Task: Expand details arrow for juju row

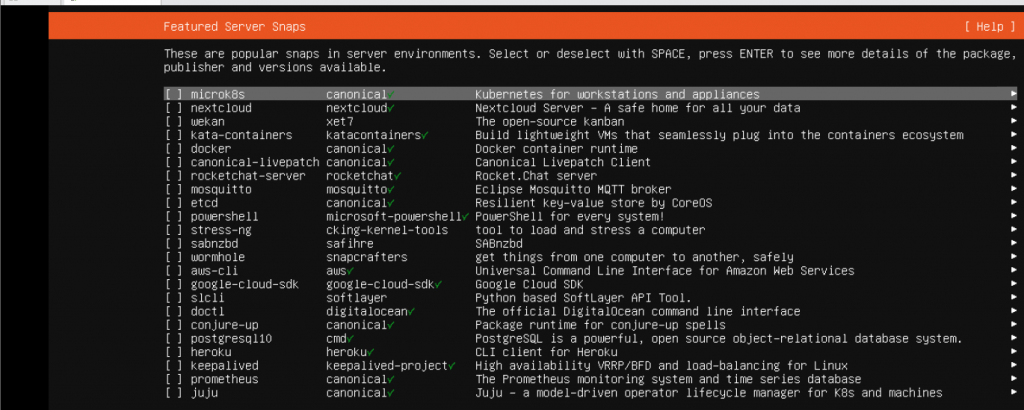Action: click(1014, 392)
